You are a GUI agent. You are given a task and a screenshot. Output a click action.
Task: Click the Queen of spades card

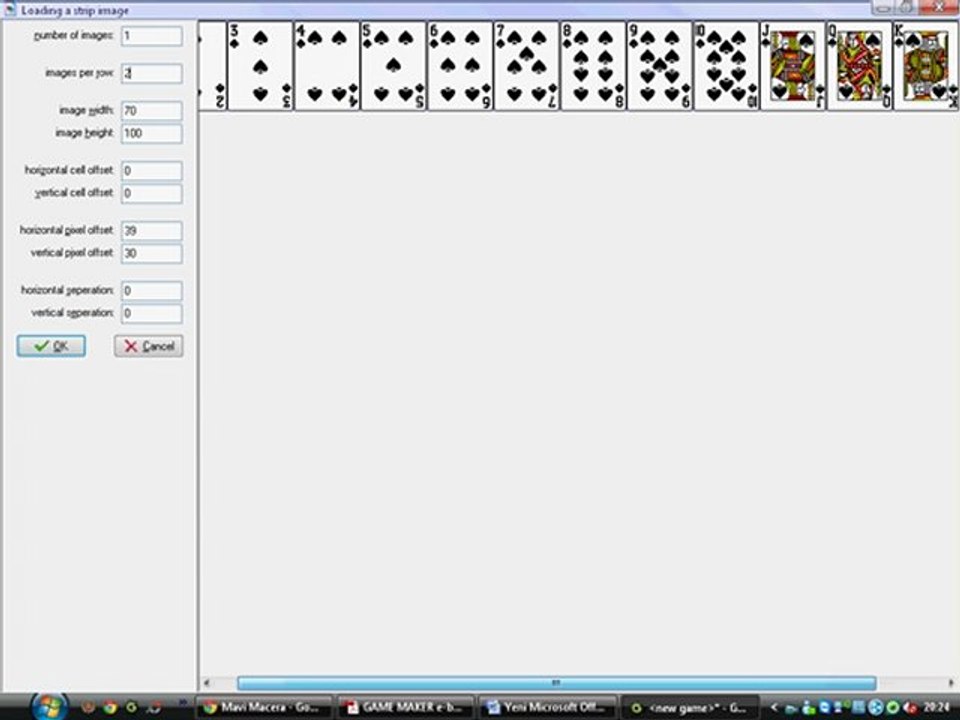click(x=860, y=66)
